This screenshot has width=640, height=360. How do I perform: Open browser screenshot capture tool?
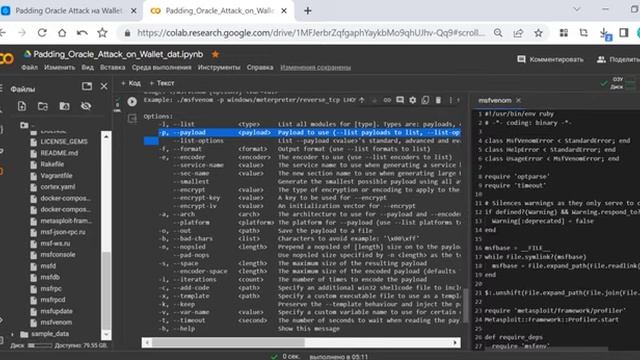pyautogui.click(x=584, y=33)
